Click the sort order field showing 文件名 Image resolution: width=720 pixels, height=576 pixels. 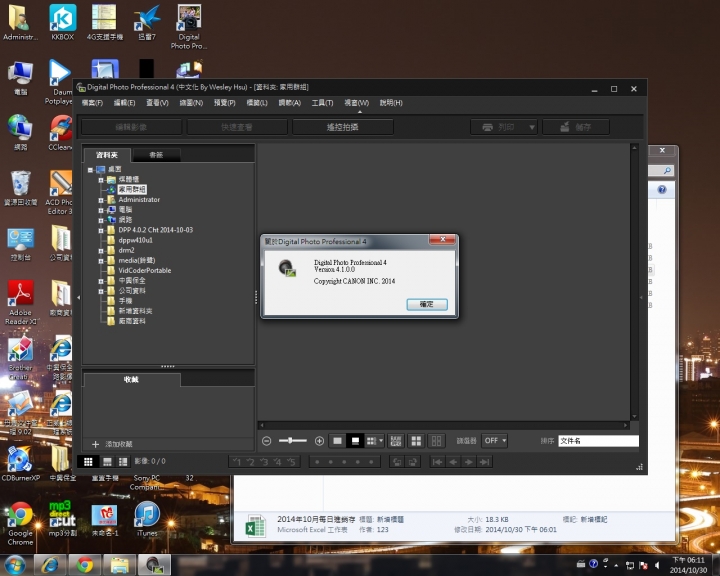[598, 441]
